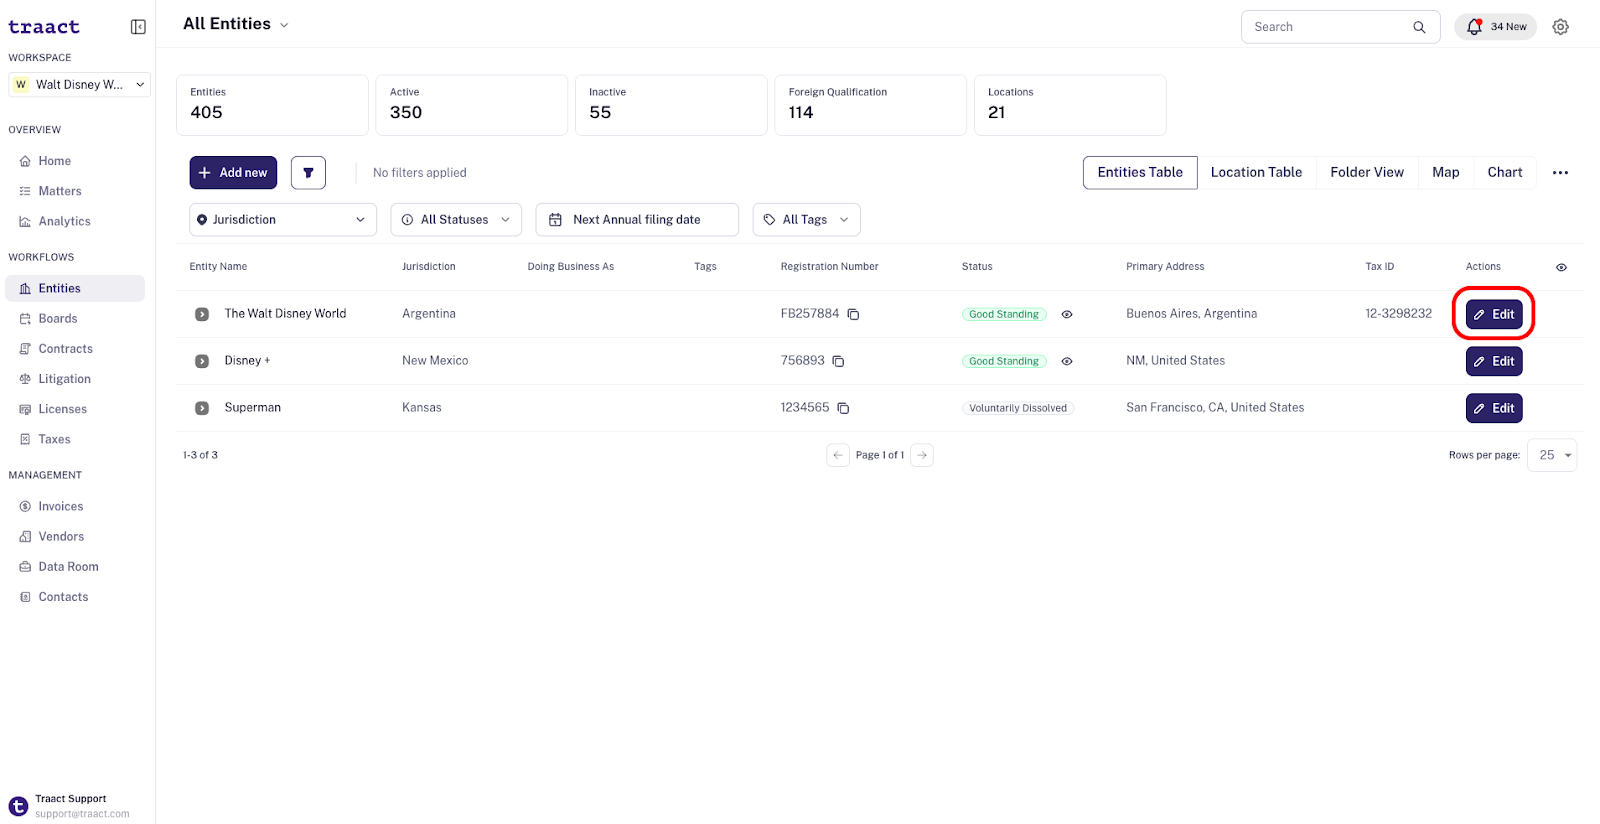Image resolution: width=1600 pixels, height=824 pixels.
Task: Open Licenses in sidebar
Action: (75, 409)
